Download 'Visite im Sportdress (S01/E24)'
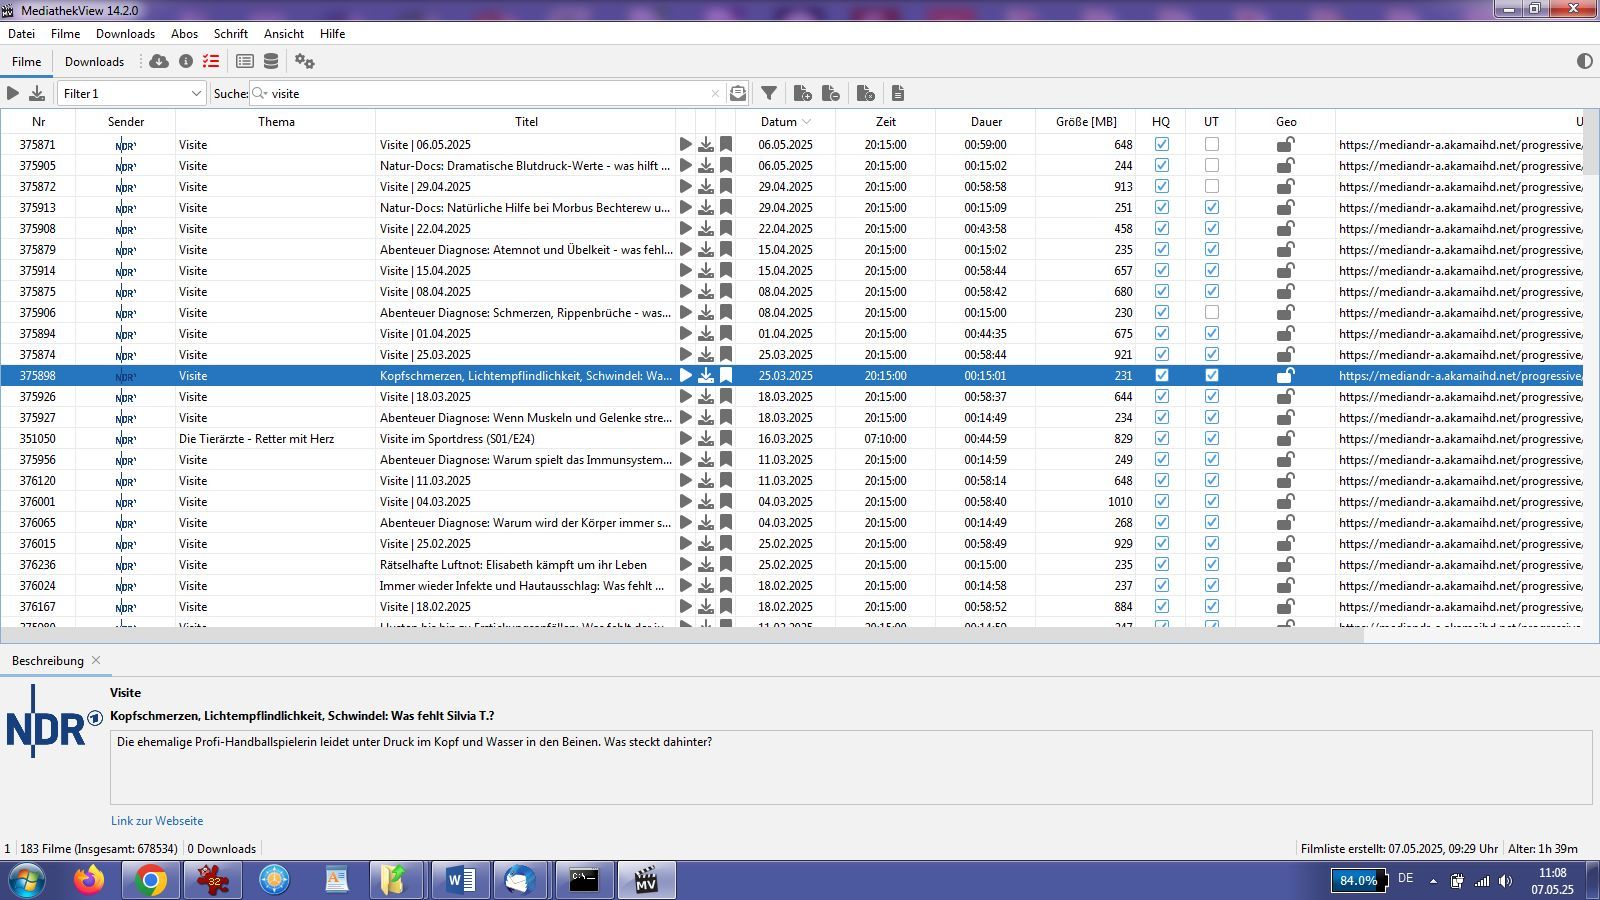This screenshot has width=1600, height=900. 706,438
